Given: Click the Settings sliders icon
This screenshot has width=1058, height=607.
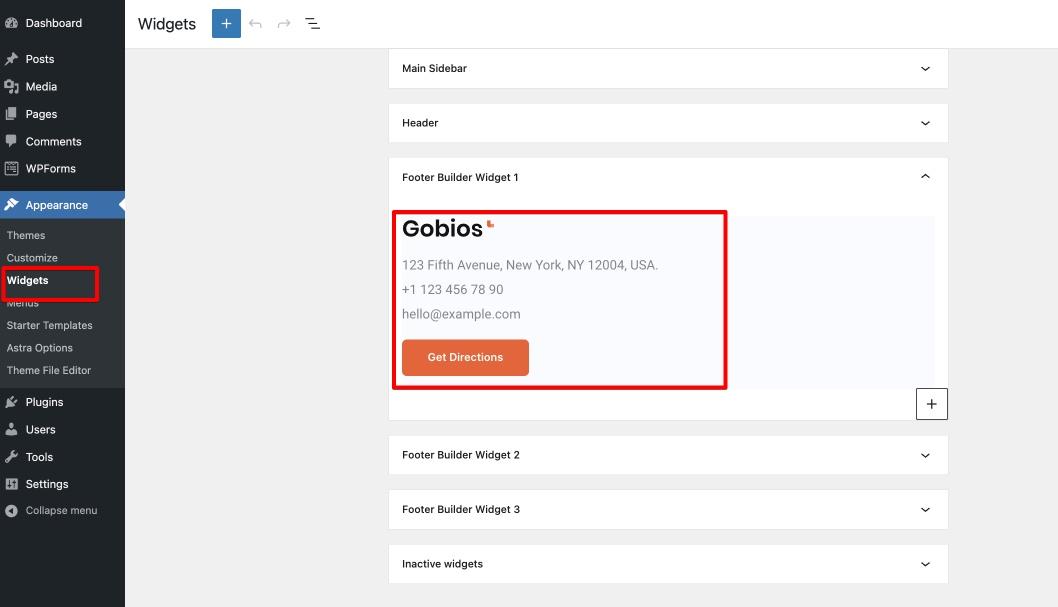Looking at the screenshot, I should 11,484.
